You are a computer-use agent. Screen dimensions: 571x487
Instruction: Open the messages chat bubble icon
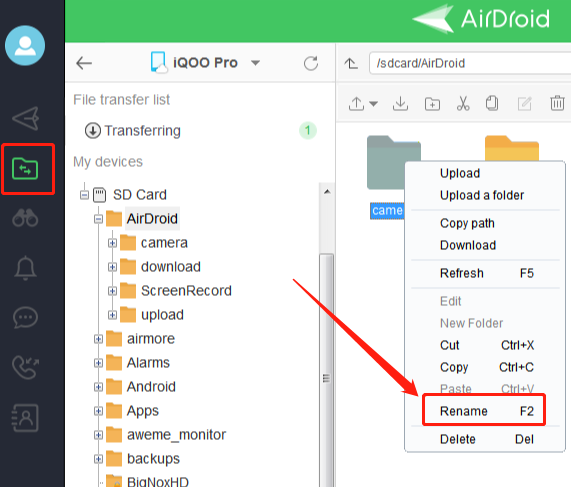pyautogui.click(x=25, y=317)
